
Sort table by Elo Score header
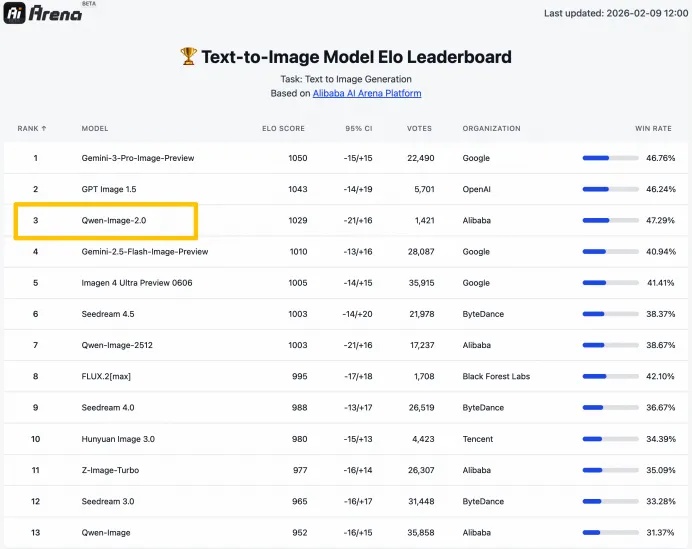pyautogui.click(x=284, y=128)
